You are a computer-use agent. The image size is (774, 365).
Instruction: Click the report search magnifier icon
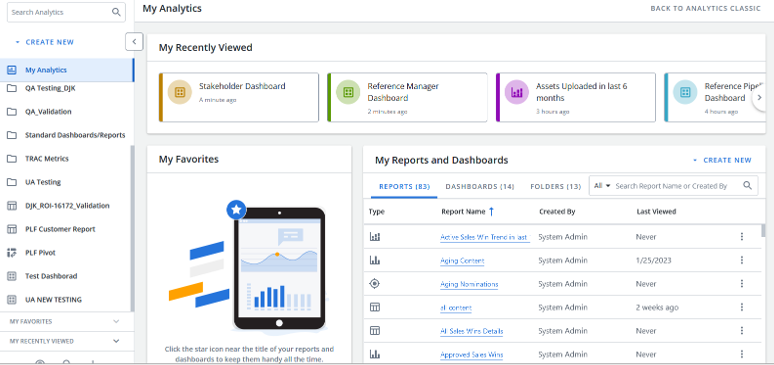(747, 186)
